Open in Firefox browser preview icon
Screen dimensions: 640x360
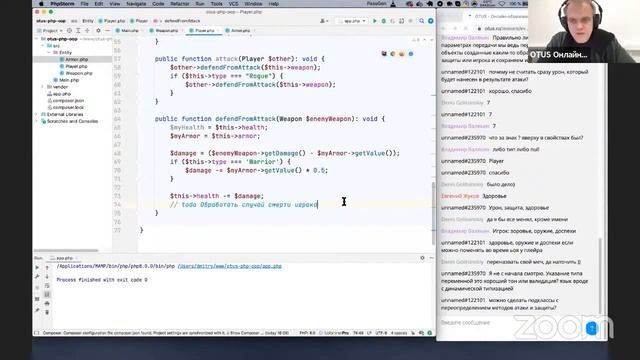[402, 53]
